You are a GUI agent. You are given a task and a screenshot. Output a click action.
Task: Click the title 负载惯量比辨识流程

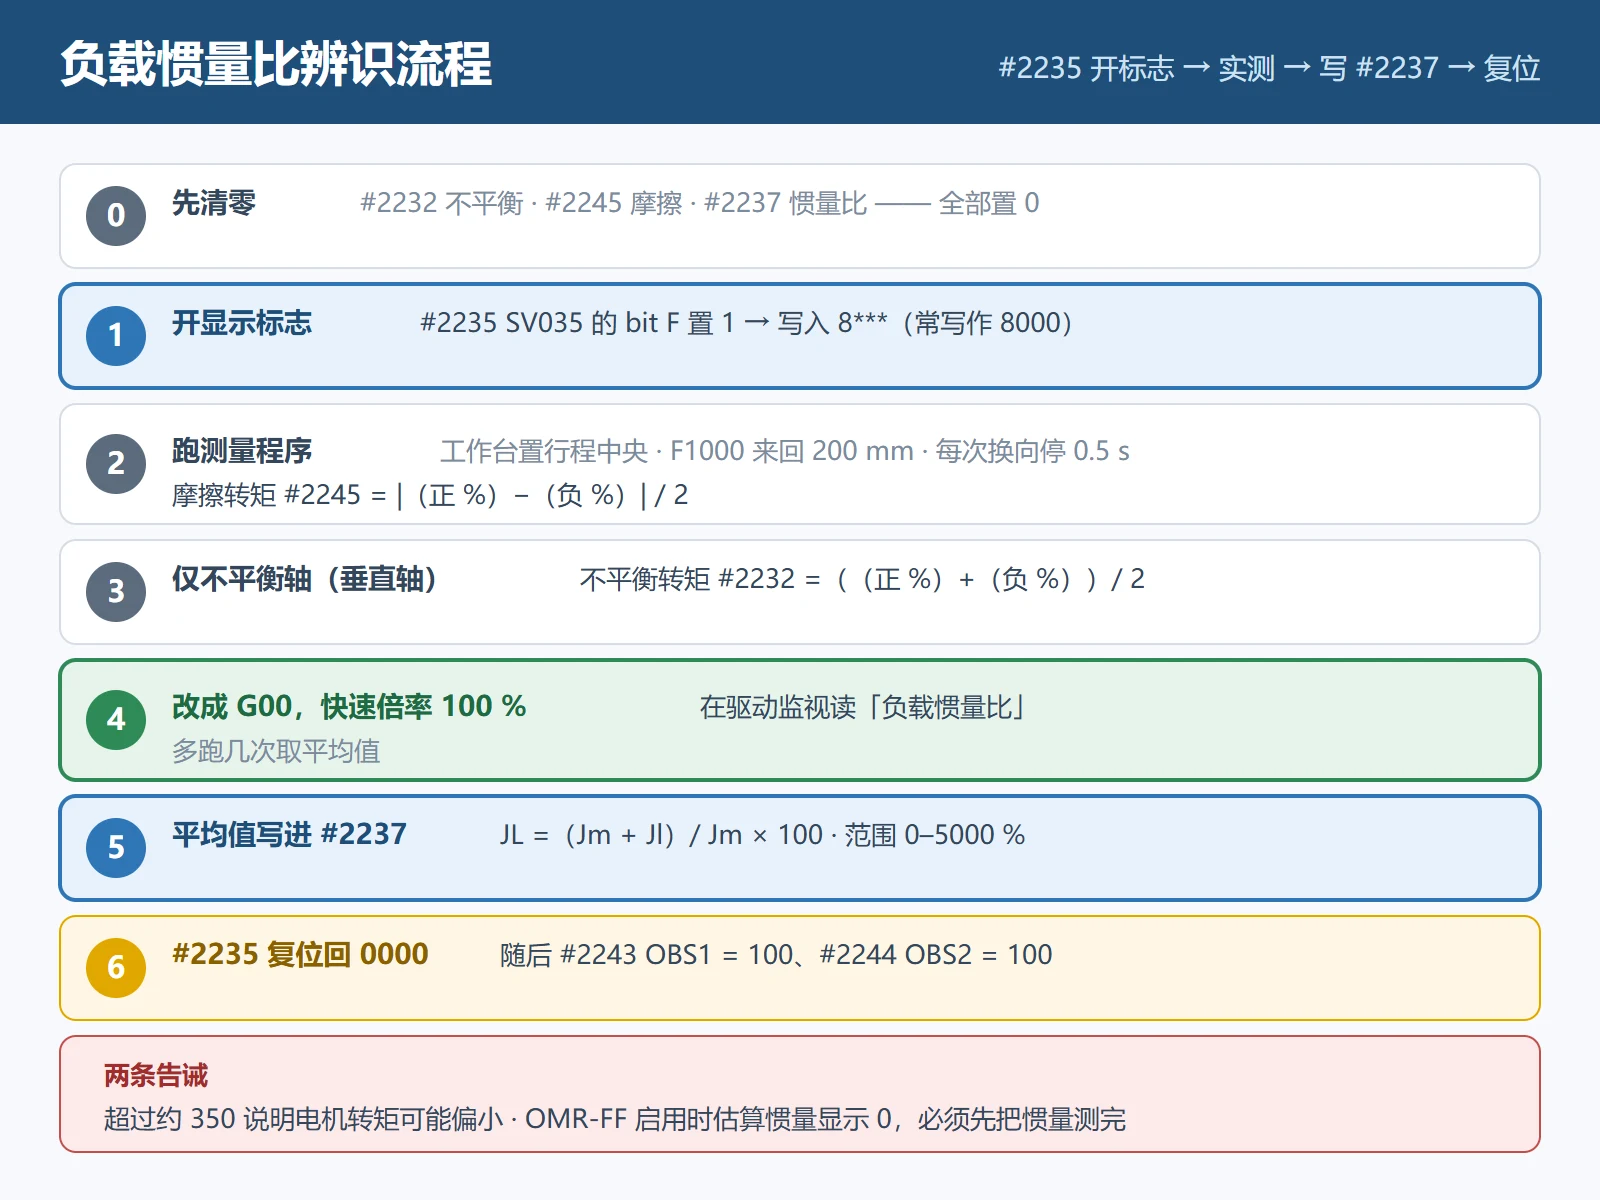(x=276, y=65)
